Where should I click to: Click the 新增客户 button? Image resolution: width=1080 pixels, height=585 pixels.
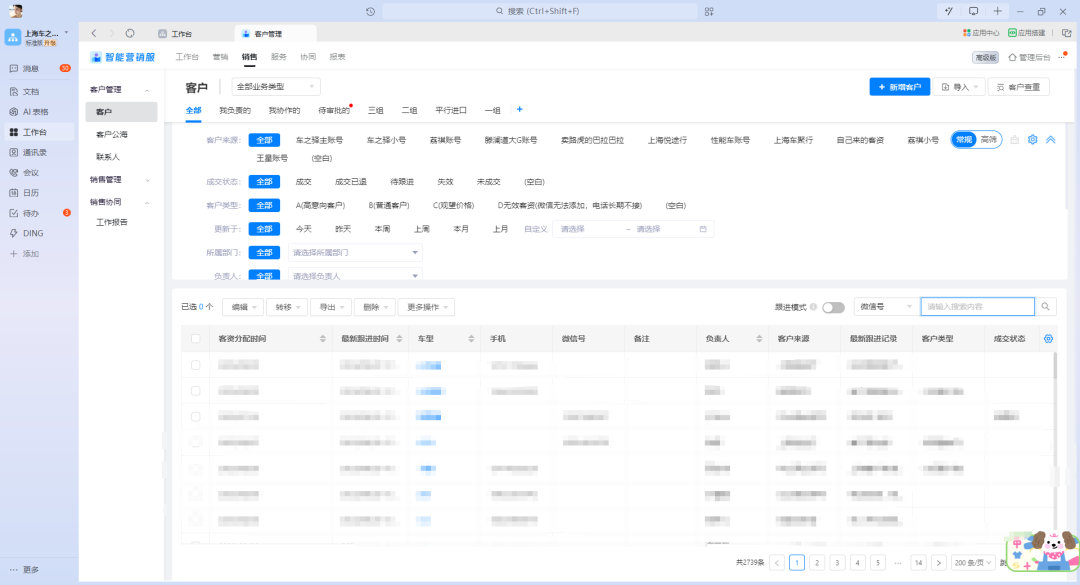pos(900,87)
